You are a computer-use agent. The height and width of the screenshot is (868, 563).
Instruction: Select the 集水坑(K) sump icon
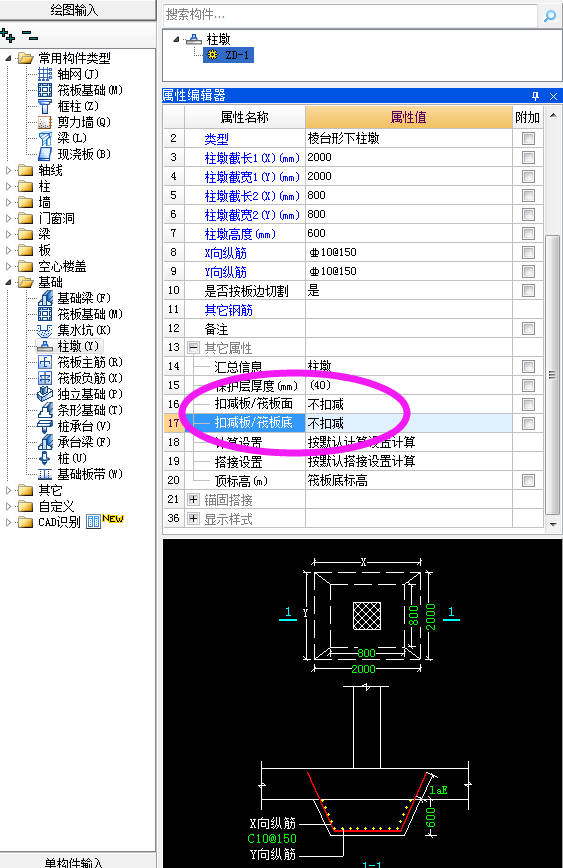(x=44, y=330)
